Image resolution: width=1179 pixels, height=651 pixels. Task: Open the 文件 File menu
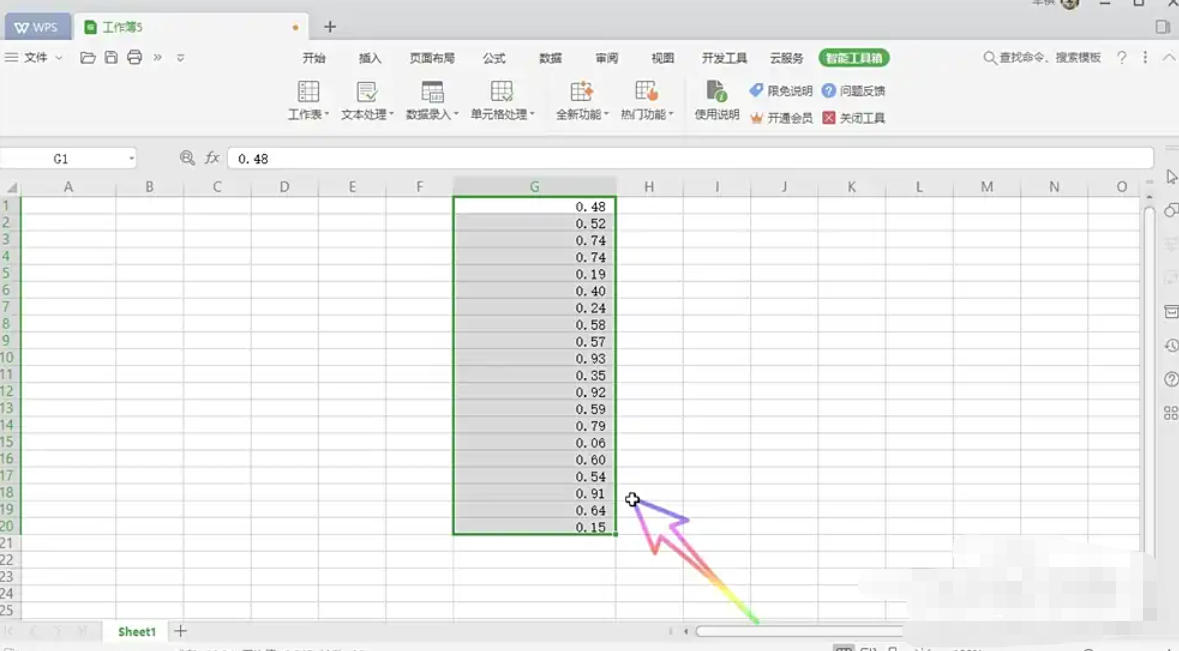click(x=37, y=57)
